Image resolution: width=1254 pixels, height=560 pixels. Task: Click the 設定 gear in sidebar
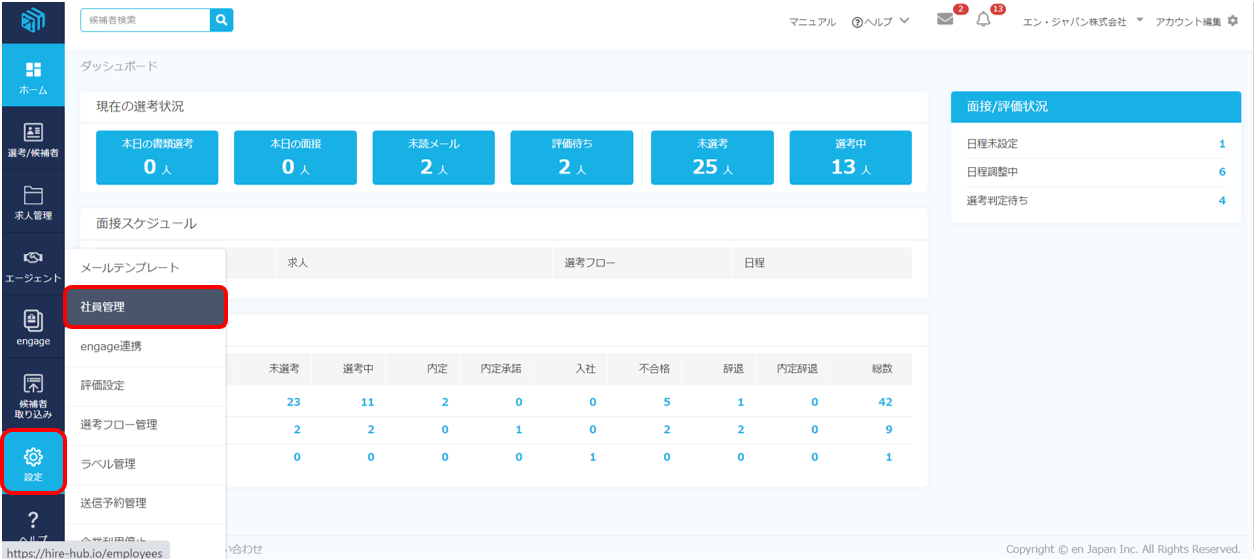click(x=32, y=464)
